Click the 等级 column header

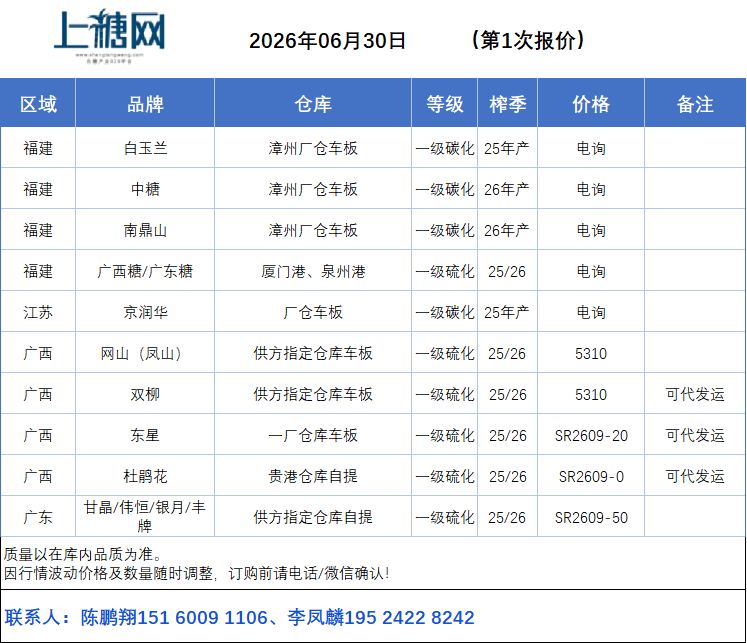coord(444,104)
